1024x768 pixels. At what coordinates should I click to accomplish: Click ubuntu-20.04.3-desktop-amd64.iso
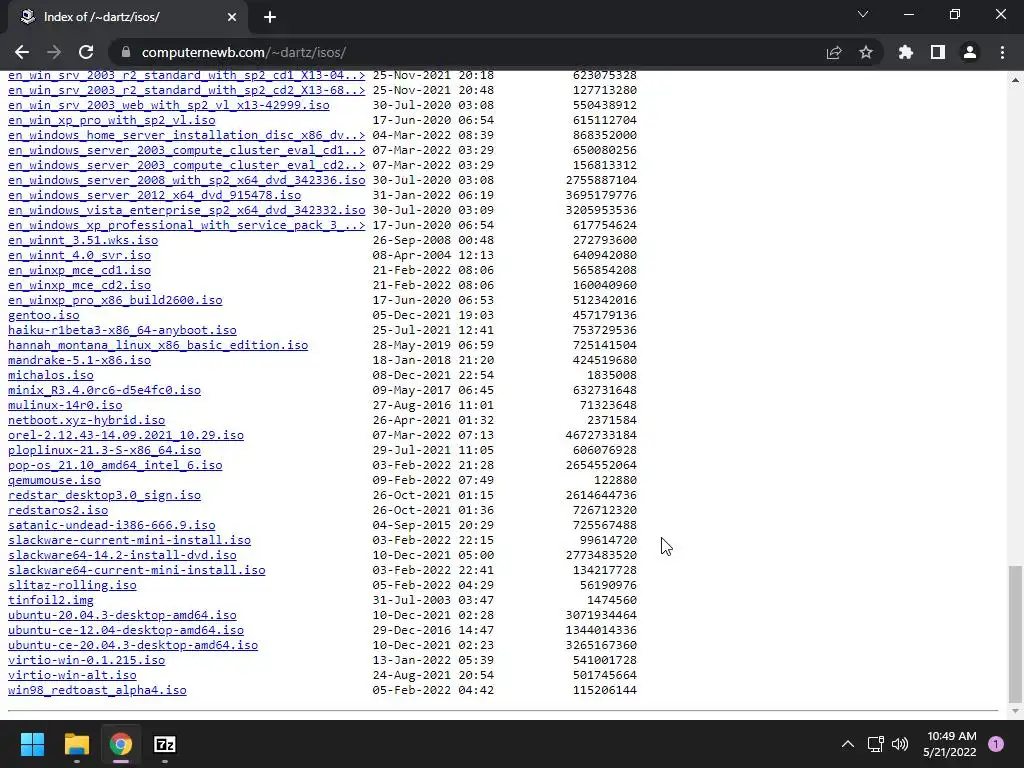coord(122,616)
